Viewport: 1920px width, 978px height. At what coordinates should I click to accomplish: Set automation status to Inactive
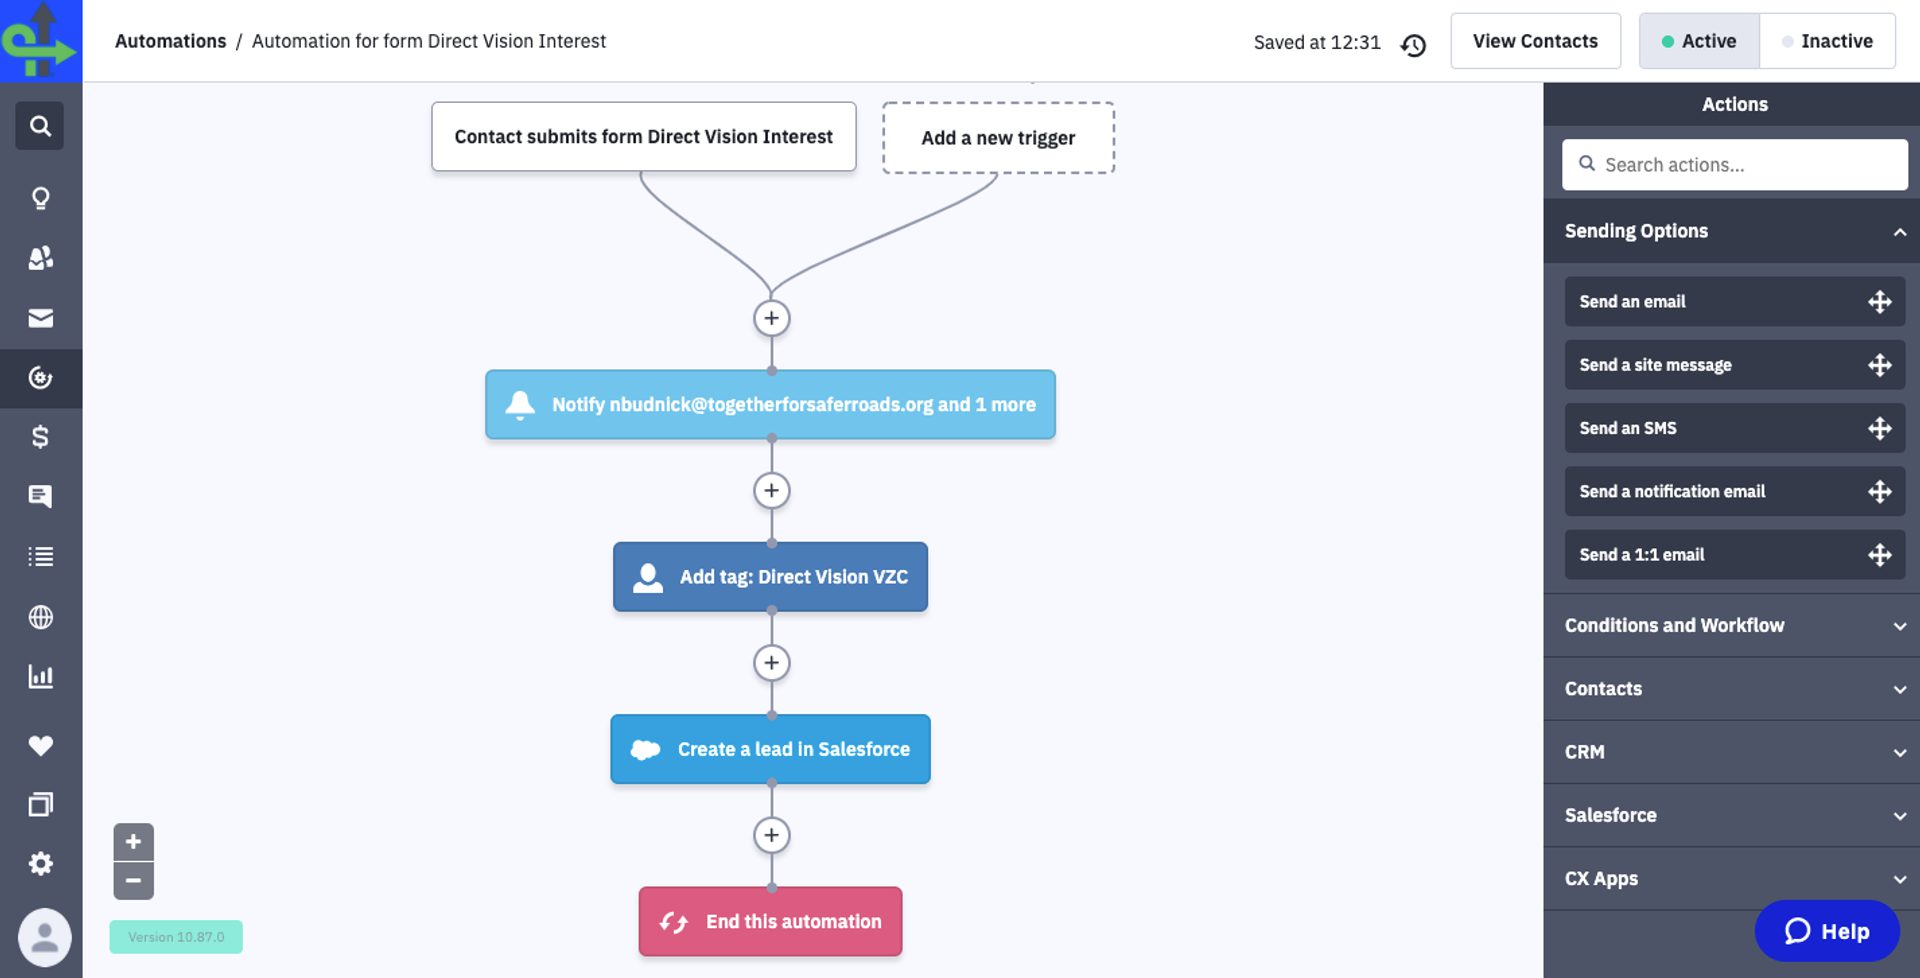[1826, 41]
